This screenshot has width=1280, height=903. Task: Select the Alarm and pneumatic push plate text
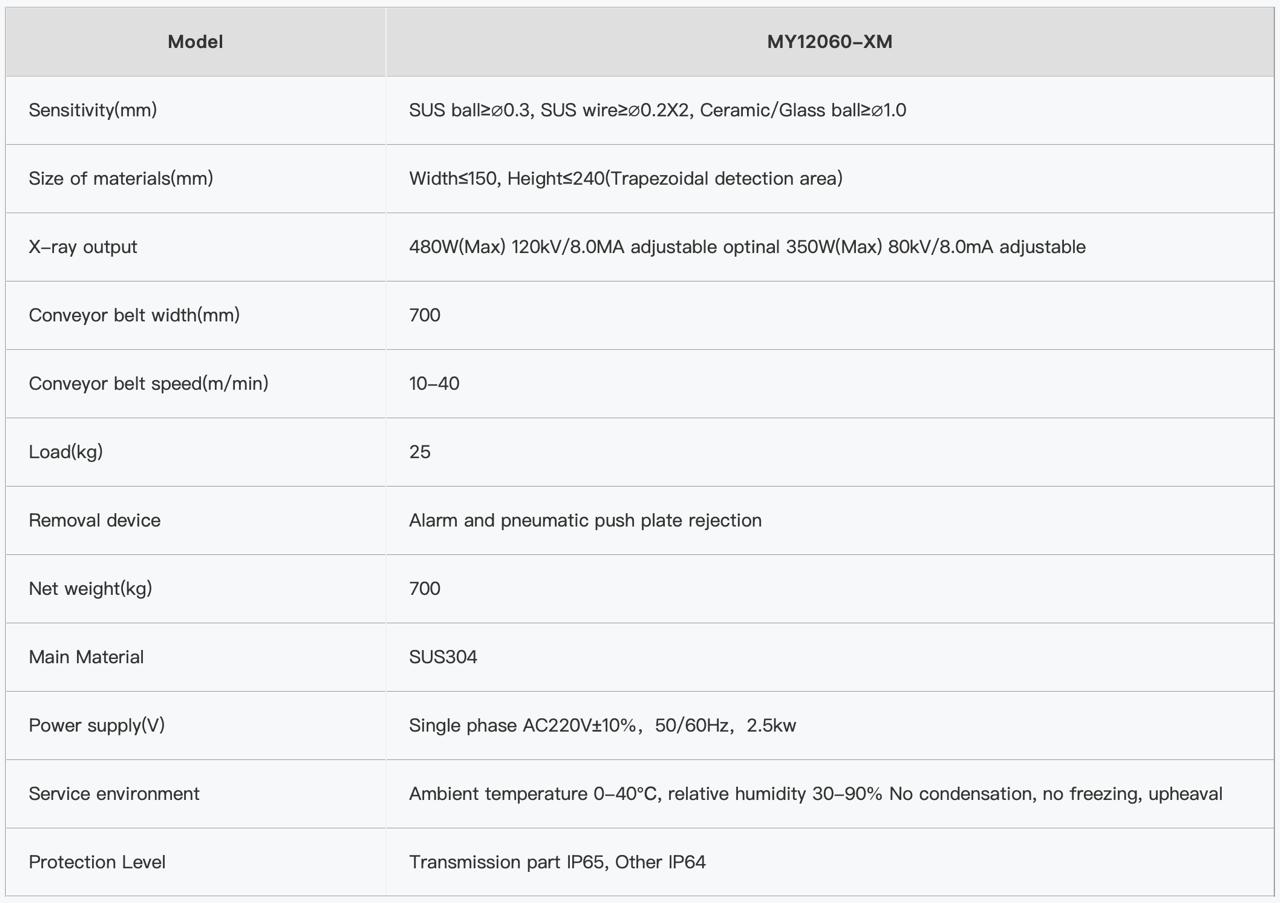click(x=585, y=520)
